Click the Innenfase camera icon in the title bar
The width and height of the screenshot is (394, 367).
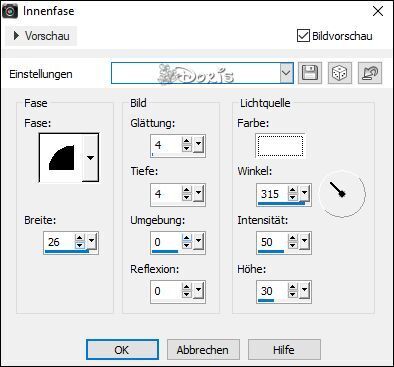tap(10, 11)
